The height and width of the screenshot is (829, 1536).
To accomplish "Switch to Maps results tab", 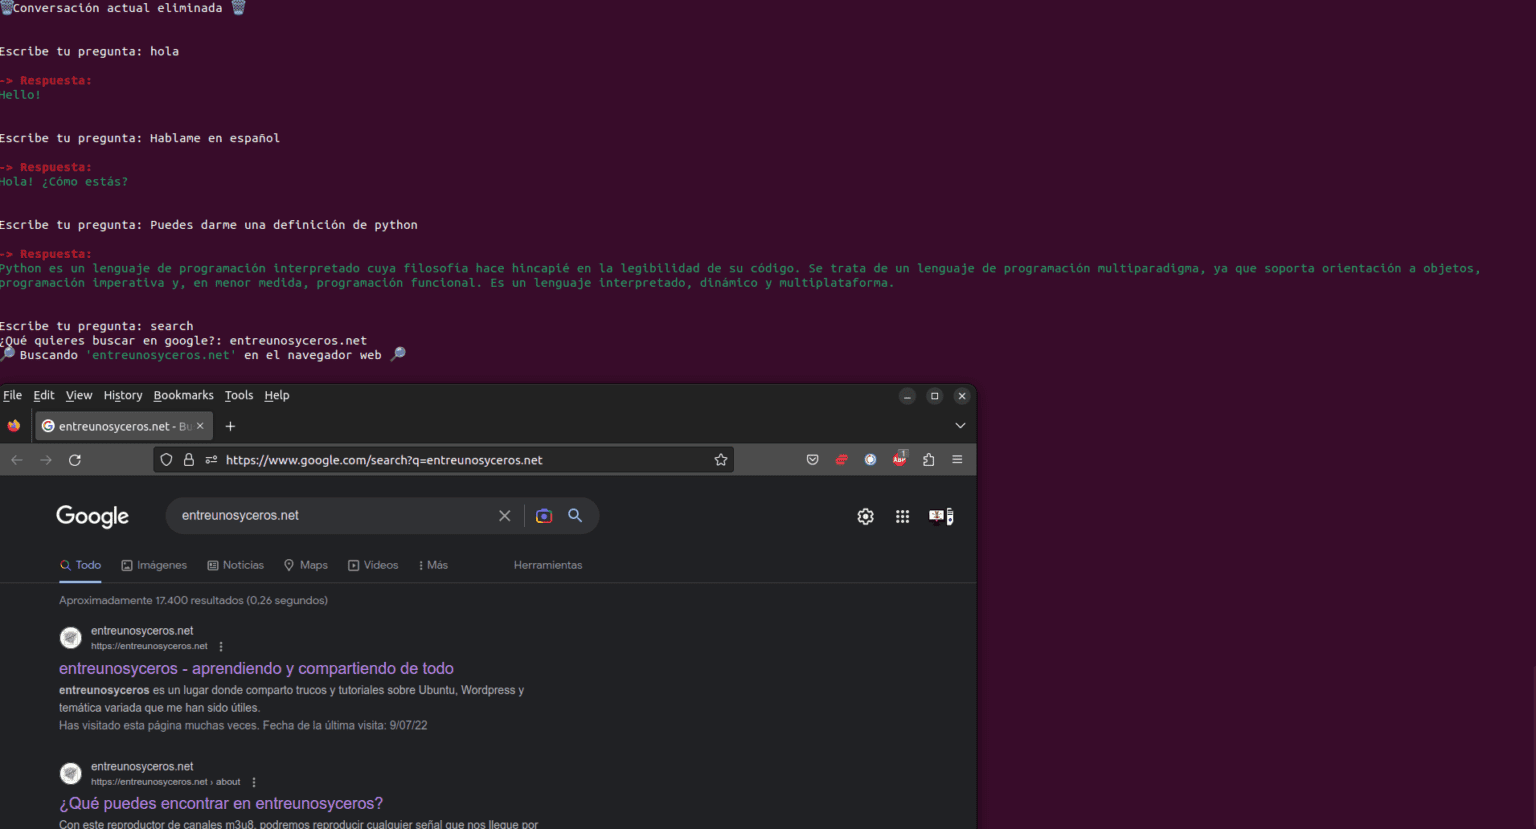I will click(306, 565).
